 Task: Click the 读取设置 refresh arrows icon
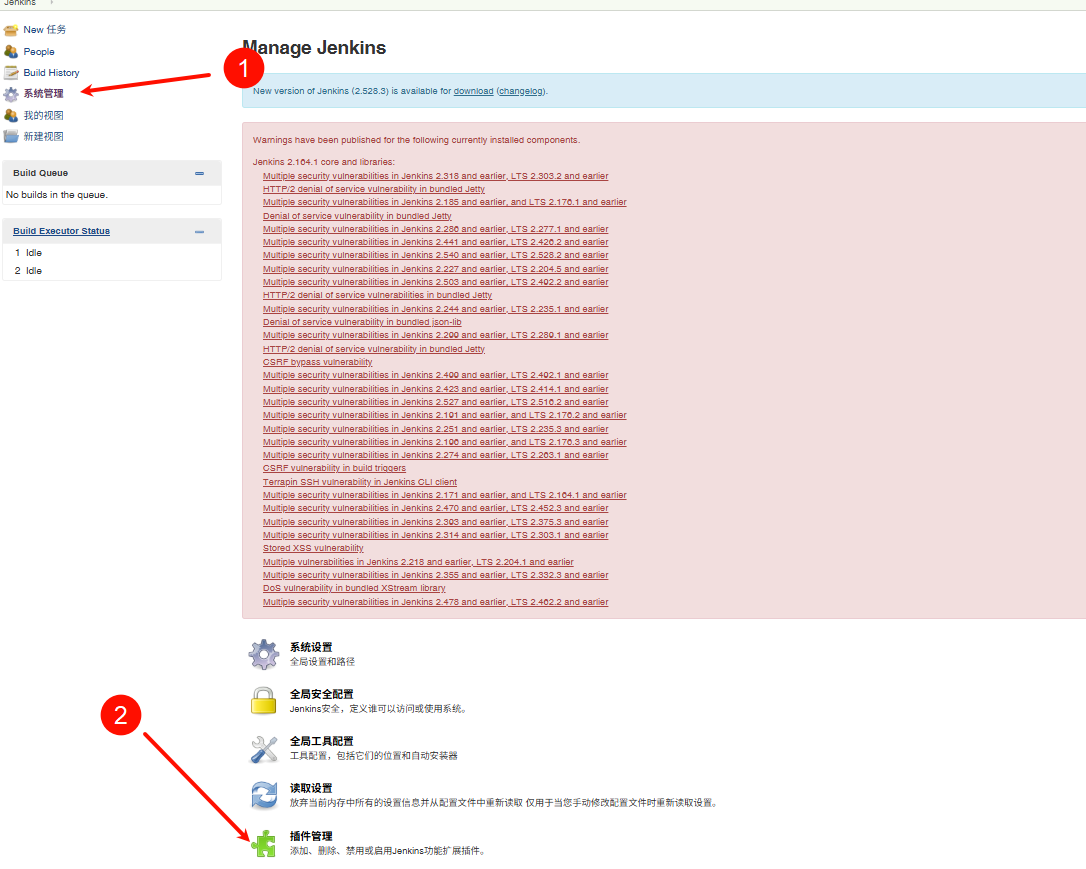264,796
